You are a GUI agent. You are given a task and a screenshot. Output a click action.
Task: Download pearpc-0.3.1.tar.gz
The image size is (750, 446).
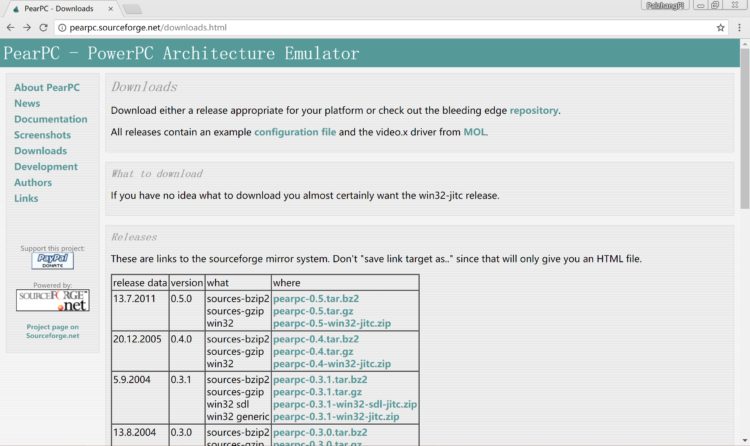[318, 392]
